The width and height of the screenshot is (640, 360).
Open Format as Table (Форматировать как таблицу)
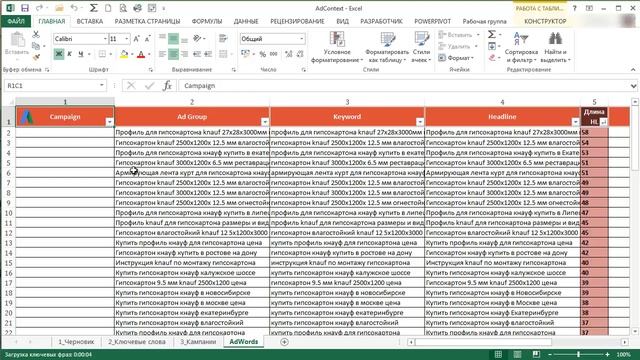click(x=387, y=47)
